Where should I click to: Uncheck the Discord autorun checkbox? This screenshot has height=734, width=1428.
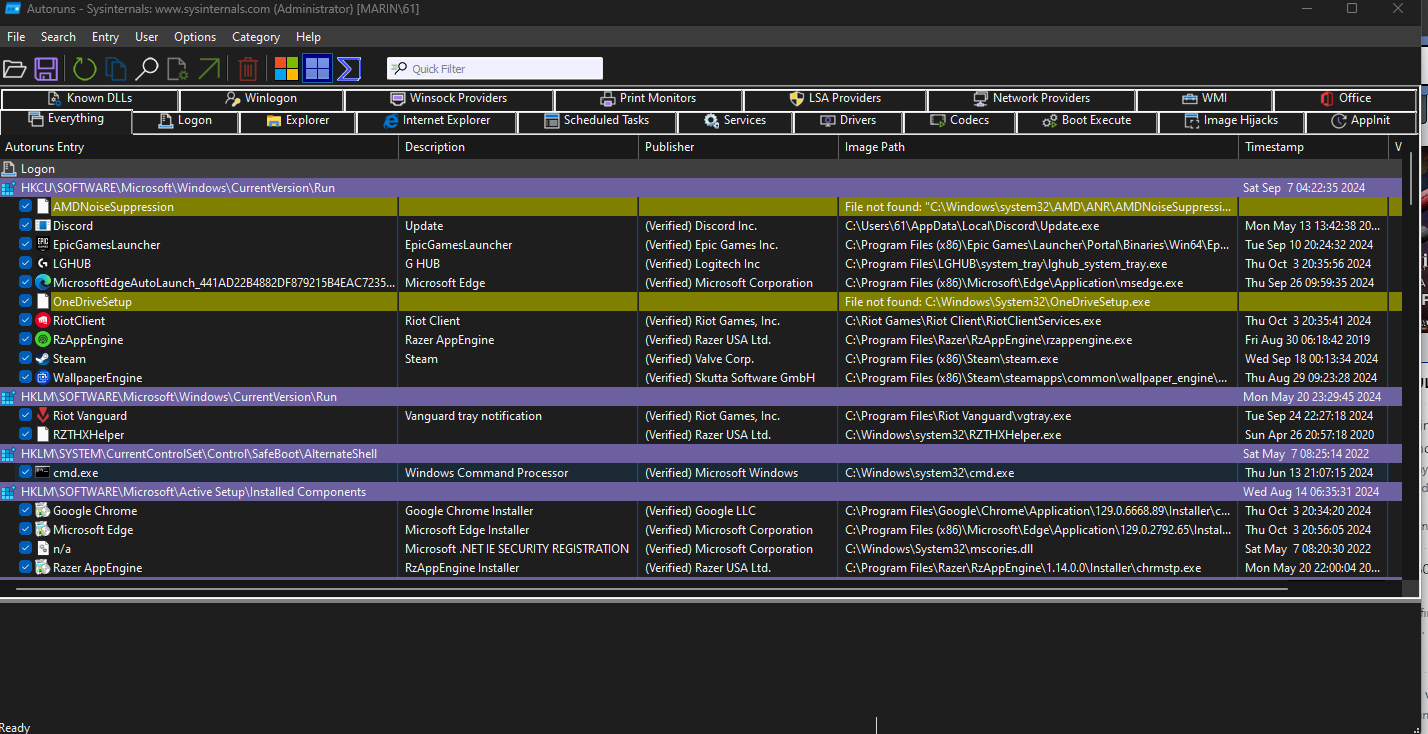(x=26, y=226)
